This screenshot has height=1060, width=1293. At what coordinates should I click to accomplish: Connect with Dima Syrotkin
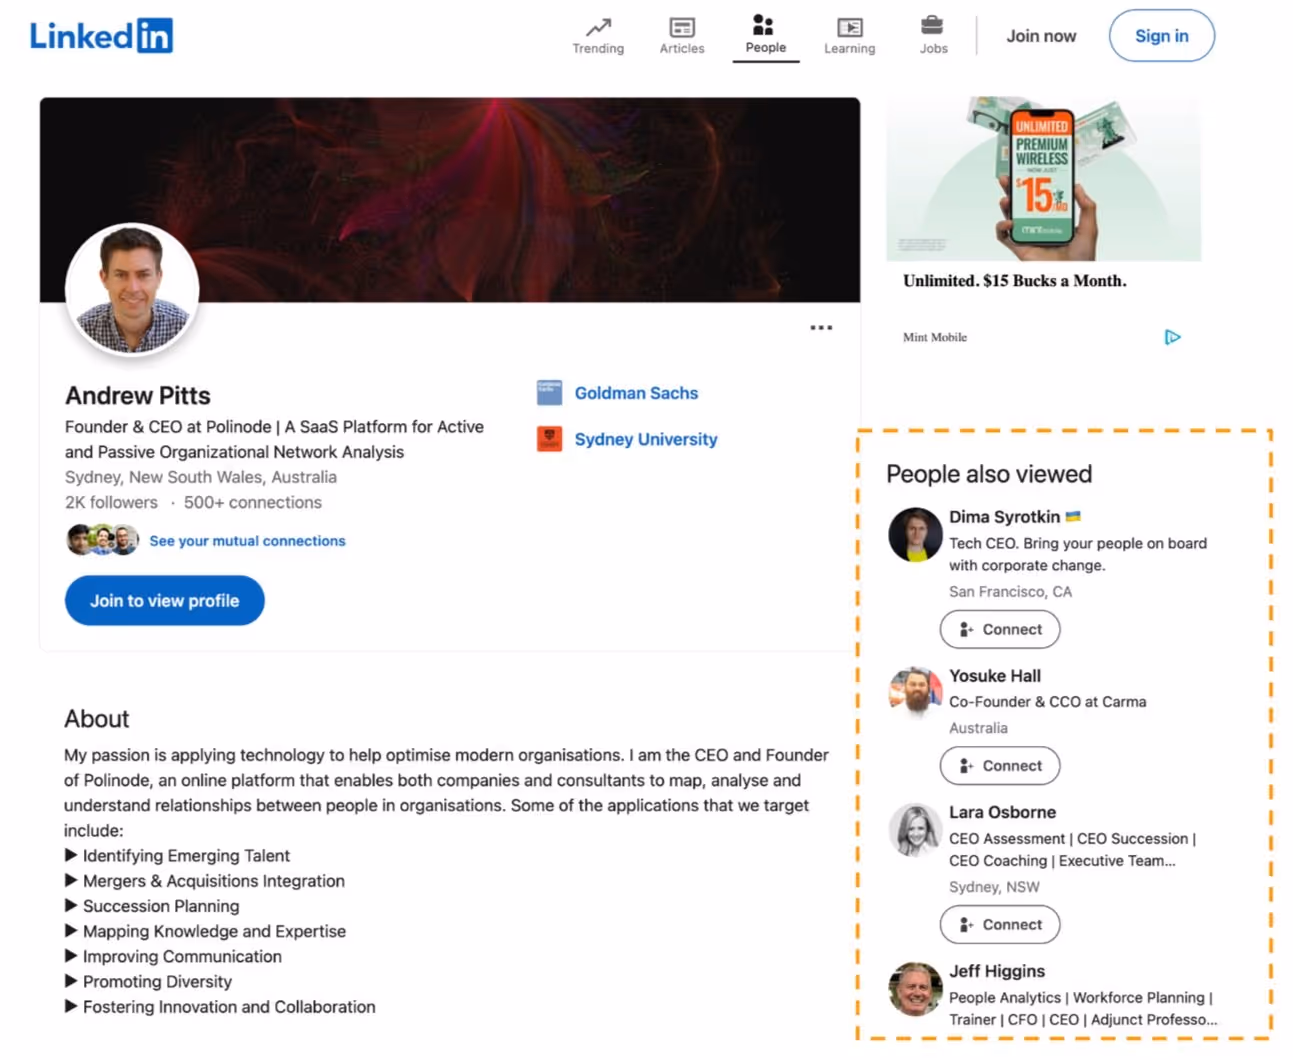pyautogui.click(x=1000, y=629)
